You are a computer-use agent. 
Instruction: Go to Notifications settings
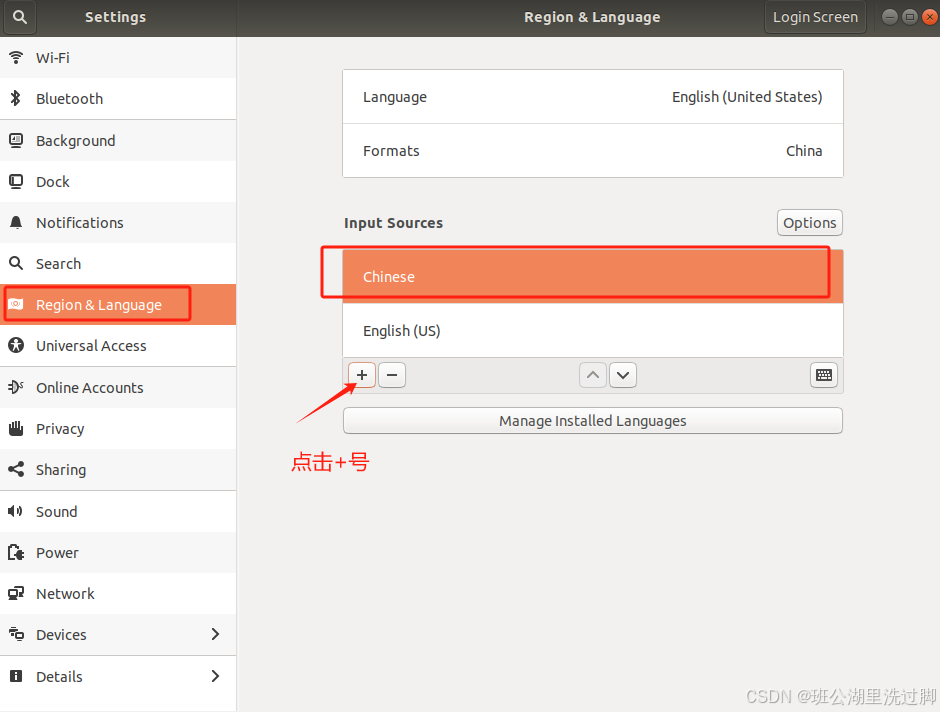coord(118,222)
